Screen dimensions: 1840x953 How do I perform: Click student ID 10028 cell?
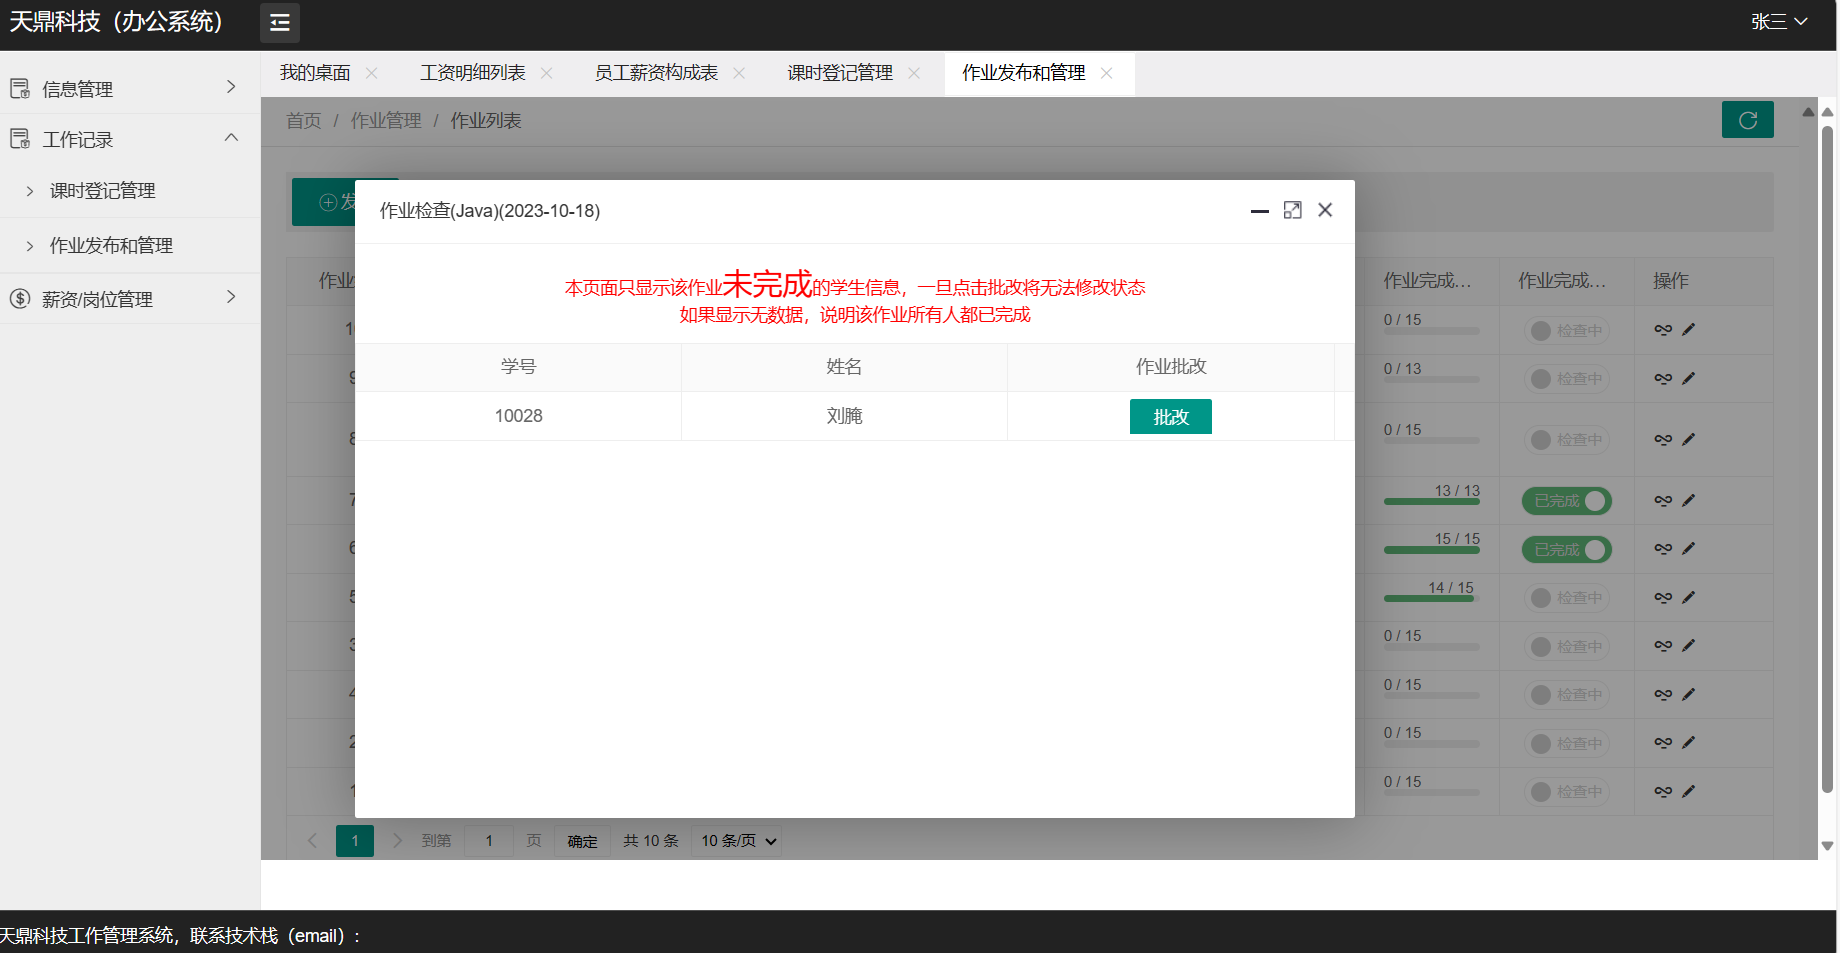tap(518, 416)
